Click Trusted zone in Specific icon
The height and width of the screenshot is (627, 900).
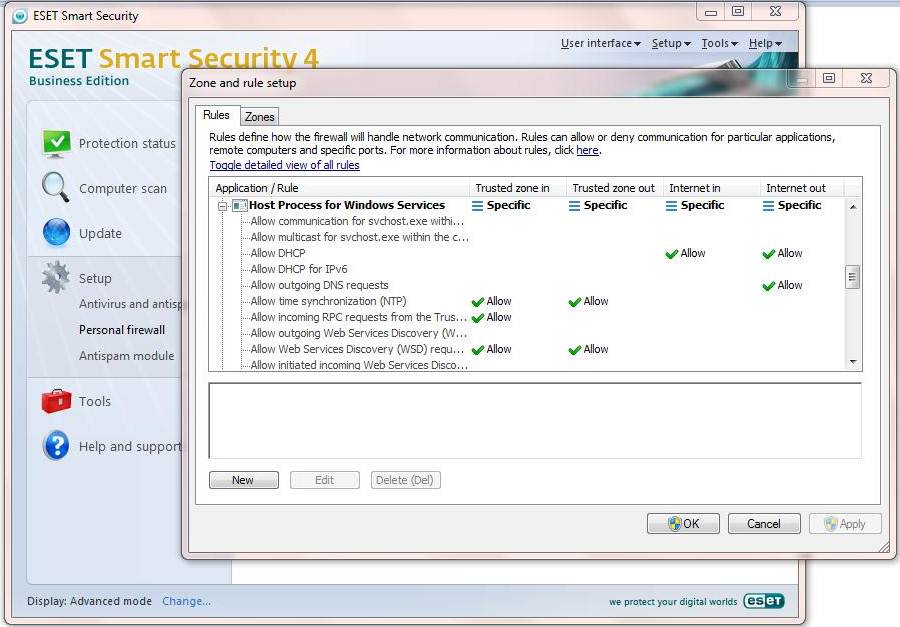click(x=477, y=206)
